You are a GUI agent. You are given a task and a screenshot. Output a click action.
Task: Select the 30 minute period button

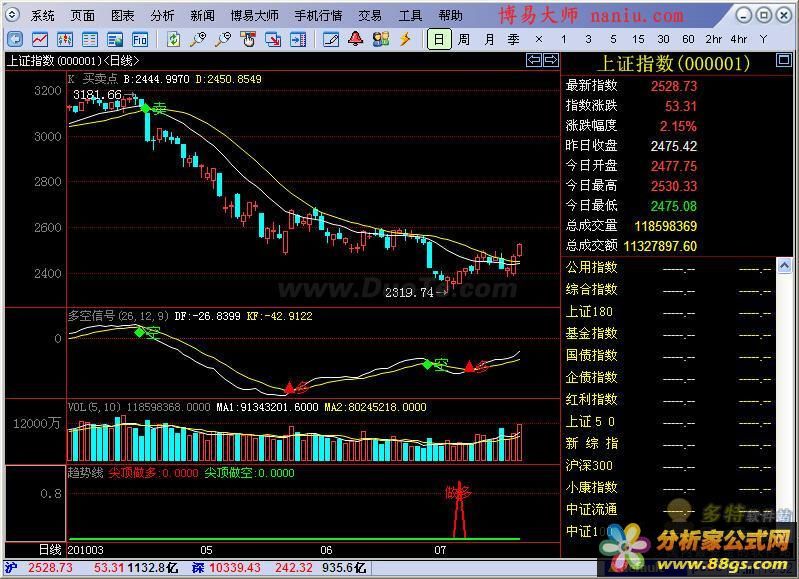pos(663,39)
